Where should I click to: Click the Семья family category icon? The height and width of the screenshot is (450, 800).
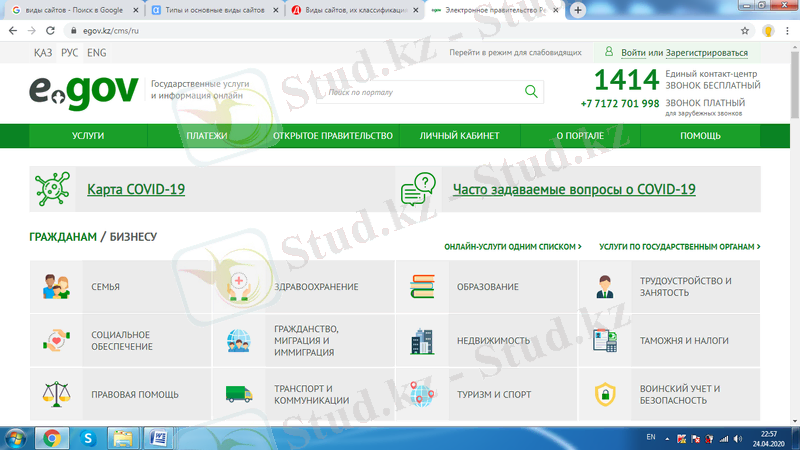click(x=56, y=286)
